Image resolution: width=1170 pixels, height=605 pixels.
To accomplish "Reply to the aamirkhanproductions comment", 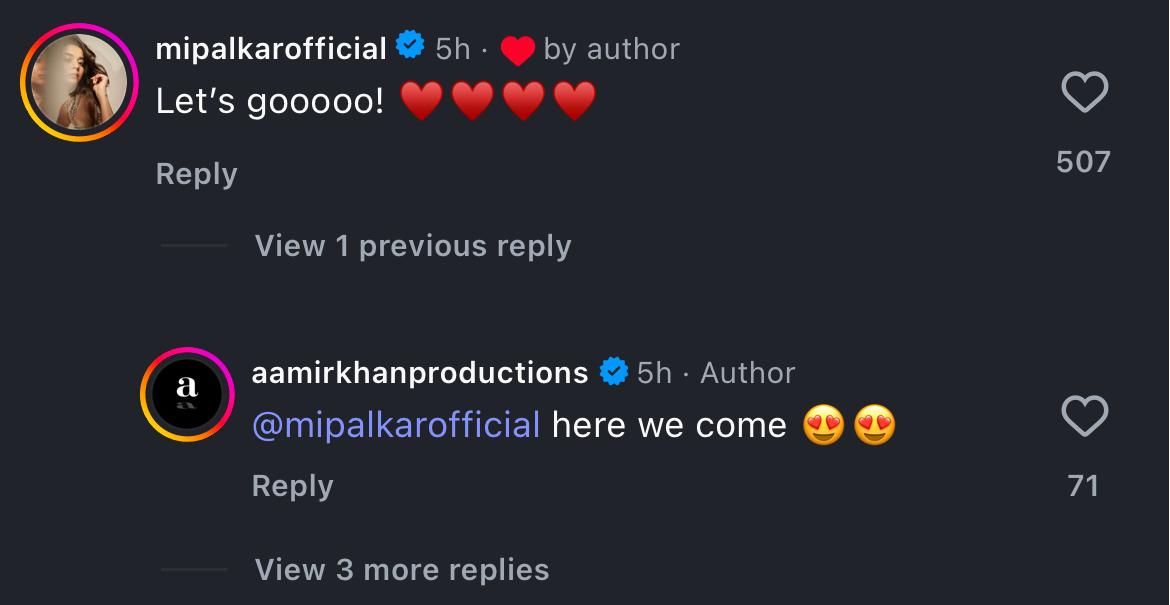I will coord(292,485).
